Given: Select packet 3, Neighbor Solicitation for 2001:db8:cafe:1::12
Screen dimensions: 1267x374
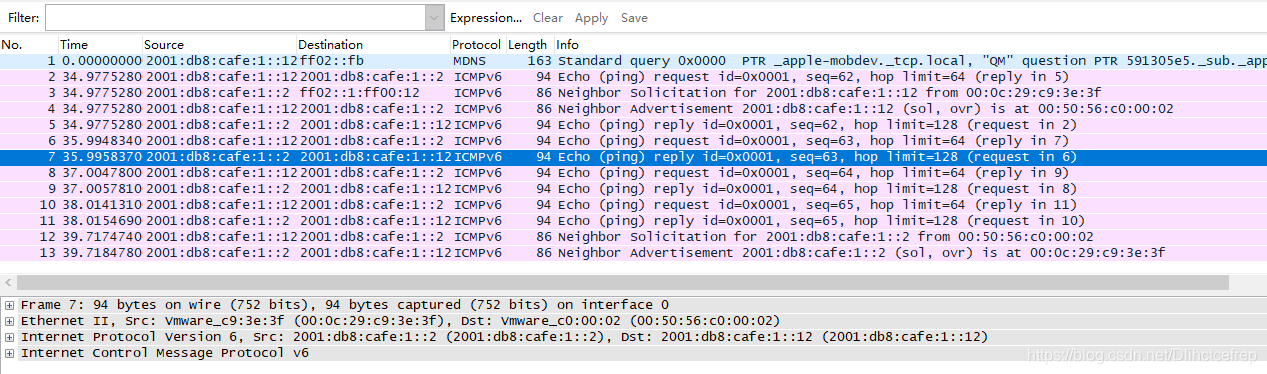Looking at the screenshot, I should pos(633,93).
